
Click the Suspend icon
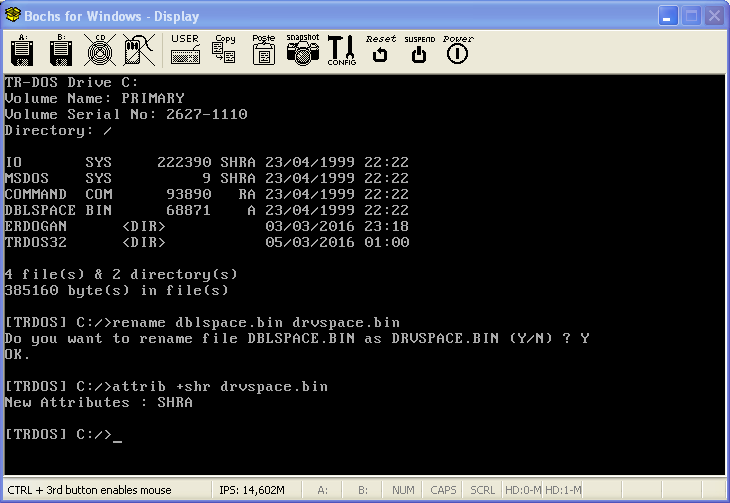pyautogui.click(x=419, y=49)
